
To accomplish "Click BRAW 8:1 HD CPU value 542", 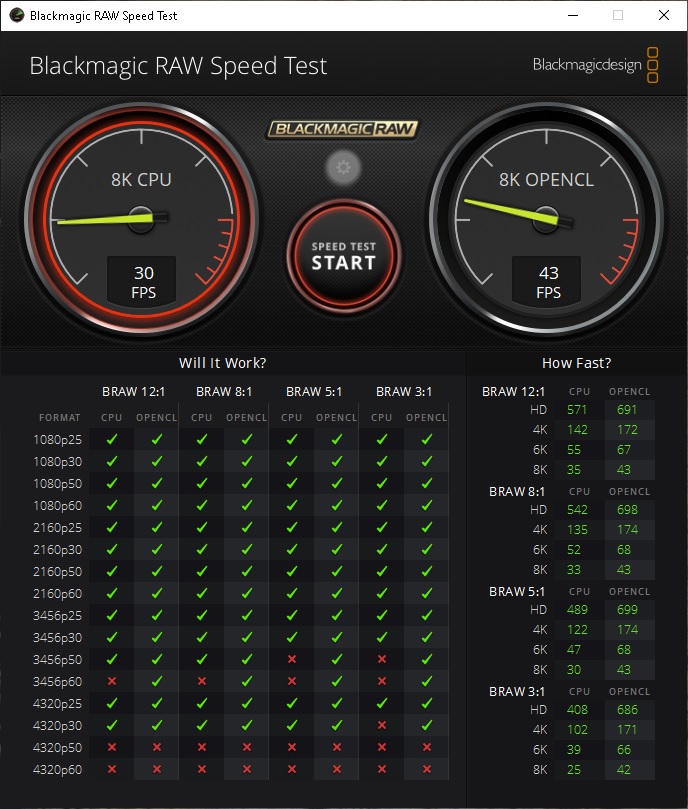I will pyautogui.click(x=577, y=510).
